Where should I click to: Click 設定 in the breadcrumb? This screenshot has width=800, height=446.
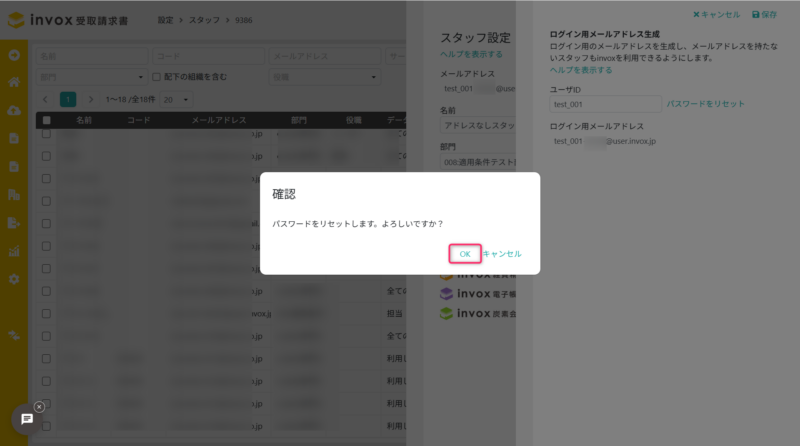pyautogui.click(x=165, y=20)
